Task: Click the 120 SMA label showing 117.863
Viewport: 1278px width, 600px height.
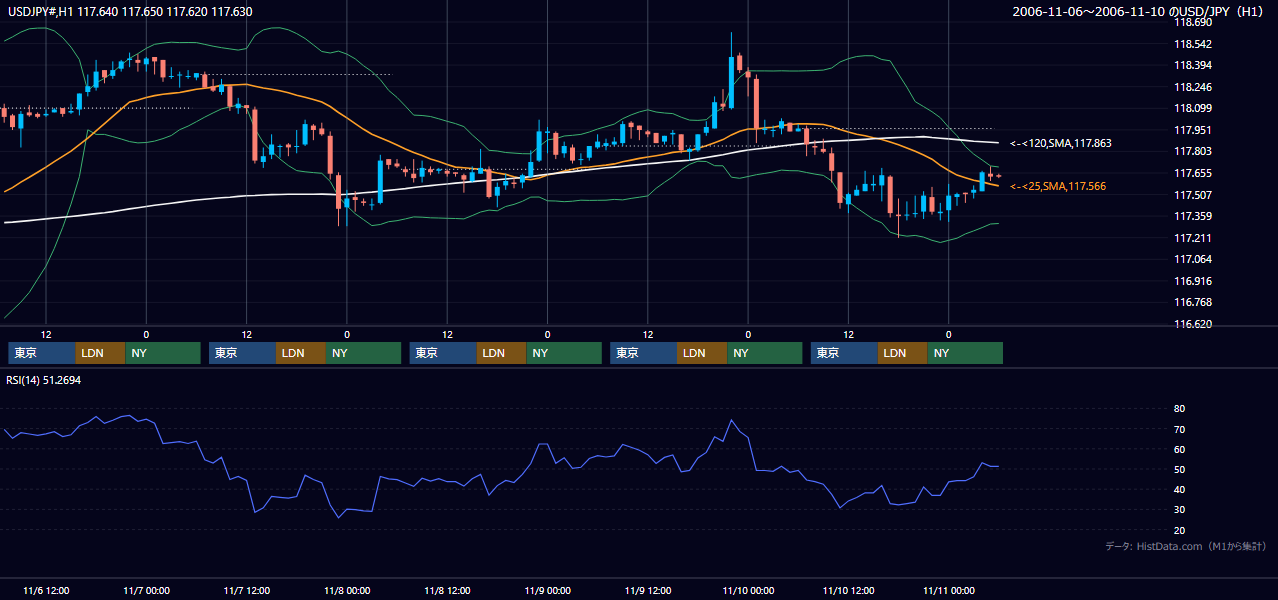Action: [x=1060, y=143]
